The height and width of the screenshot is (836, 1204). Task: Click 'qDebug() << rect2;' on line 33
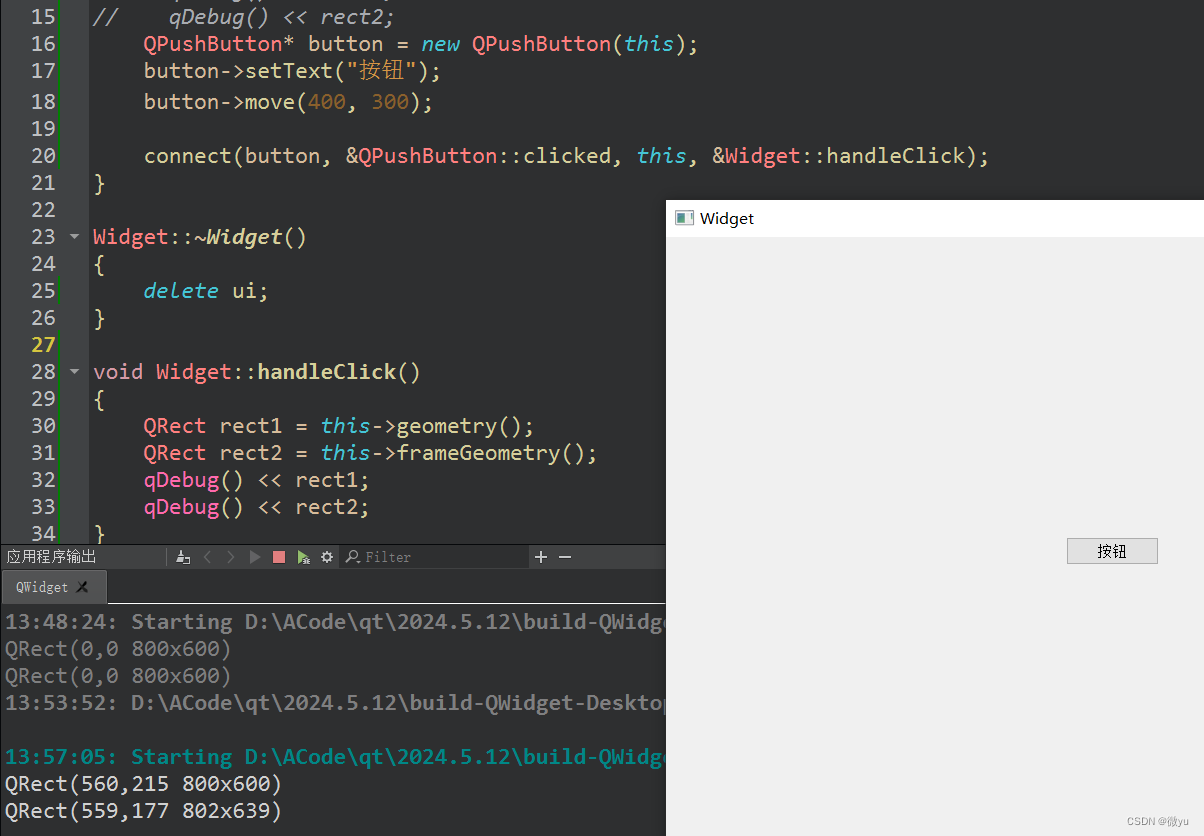pos(256,507)
